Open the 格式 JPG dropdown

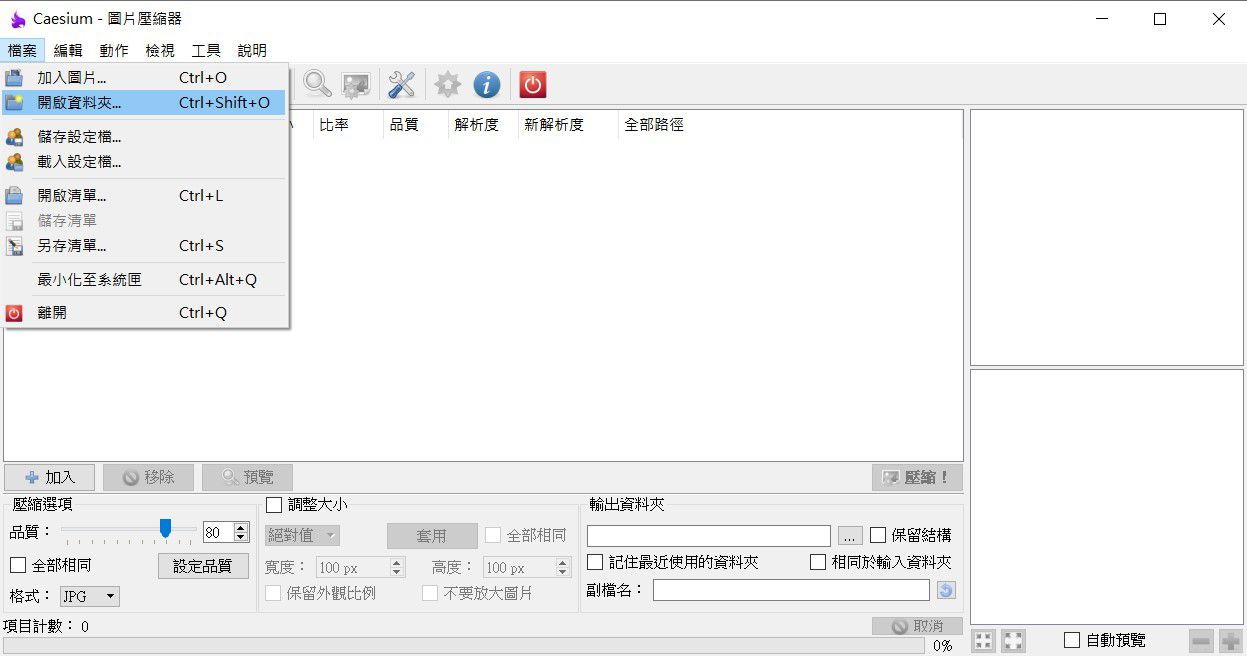(90, 597)
